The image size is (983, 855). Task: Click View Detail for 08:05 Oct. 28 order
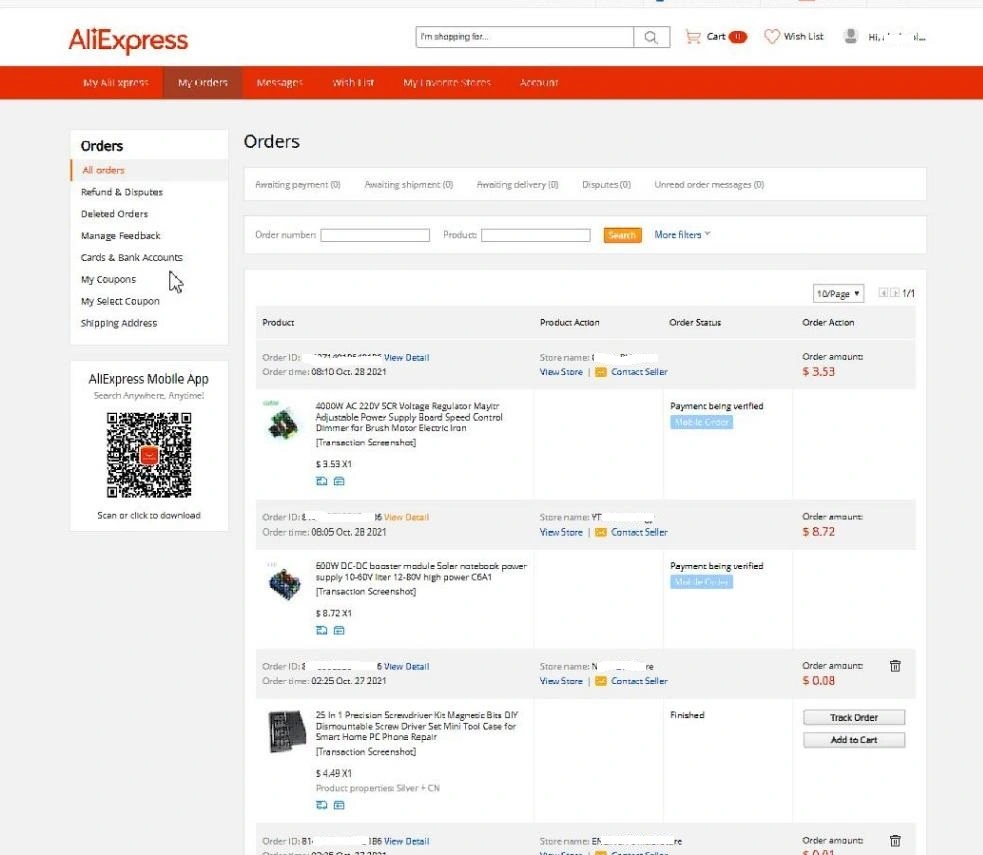[406, 518]
